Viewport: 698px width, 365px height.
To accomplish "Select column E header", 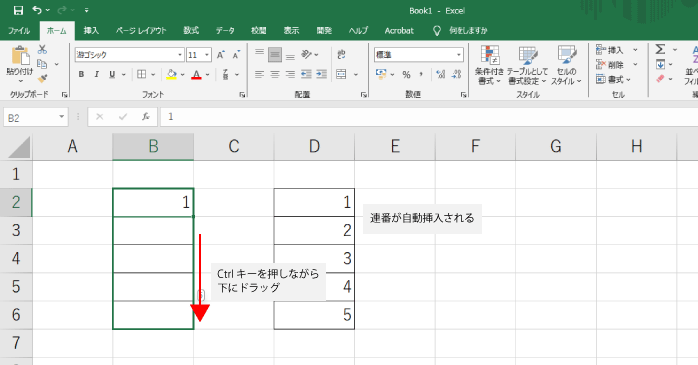I will (x=395, y=146).
